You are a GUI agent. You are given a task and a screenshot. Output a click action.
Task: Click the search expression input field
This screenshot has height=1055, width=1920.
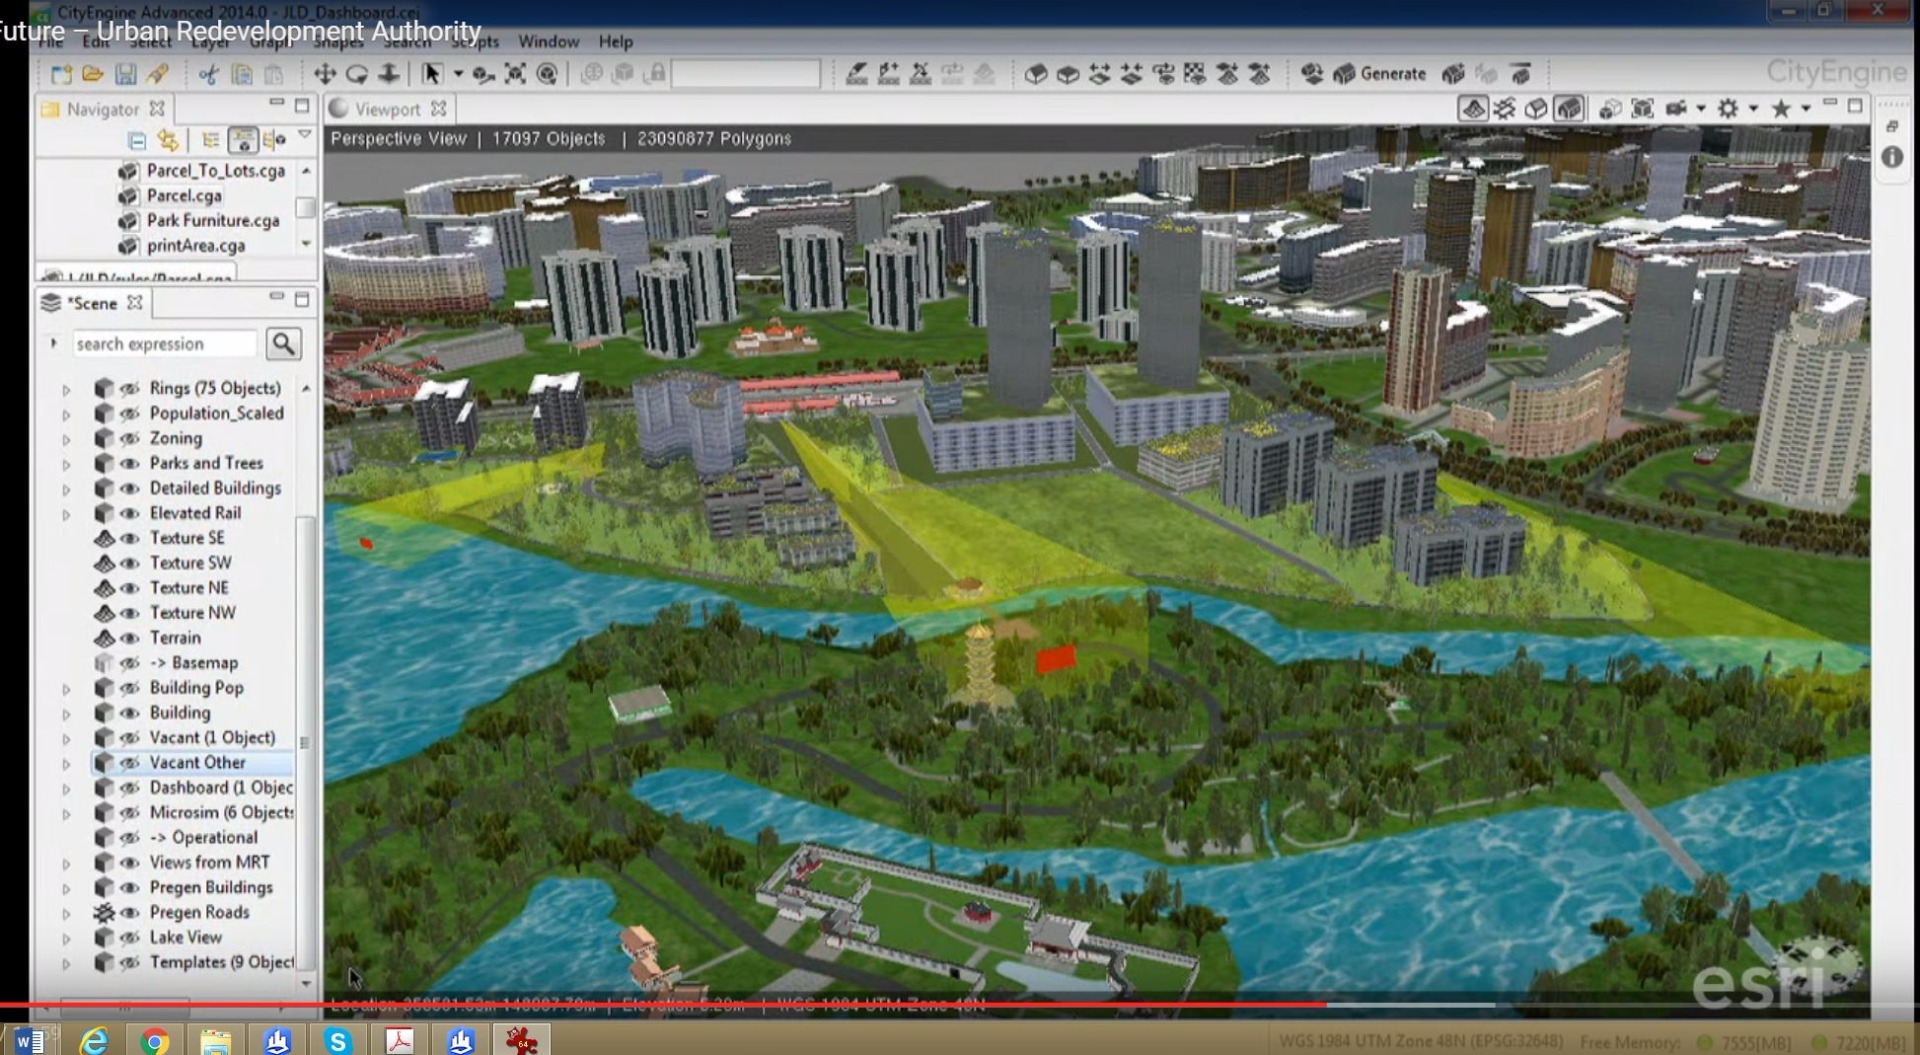click(164, 344)
